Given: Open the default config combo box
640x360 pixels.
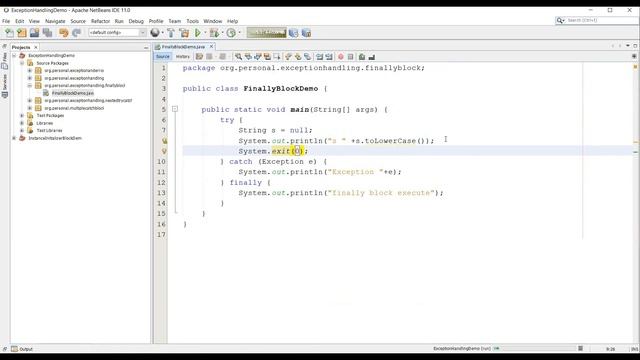Looking at the screenshot, I should click(117, 33).
